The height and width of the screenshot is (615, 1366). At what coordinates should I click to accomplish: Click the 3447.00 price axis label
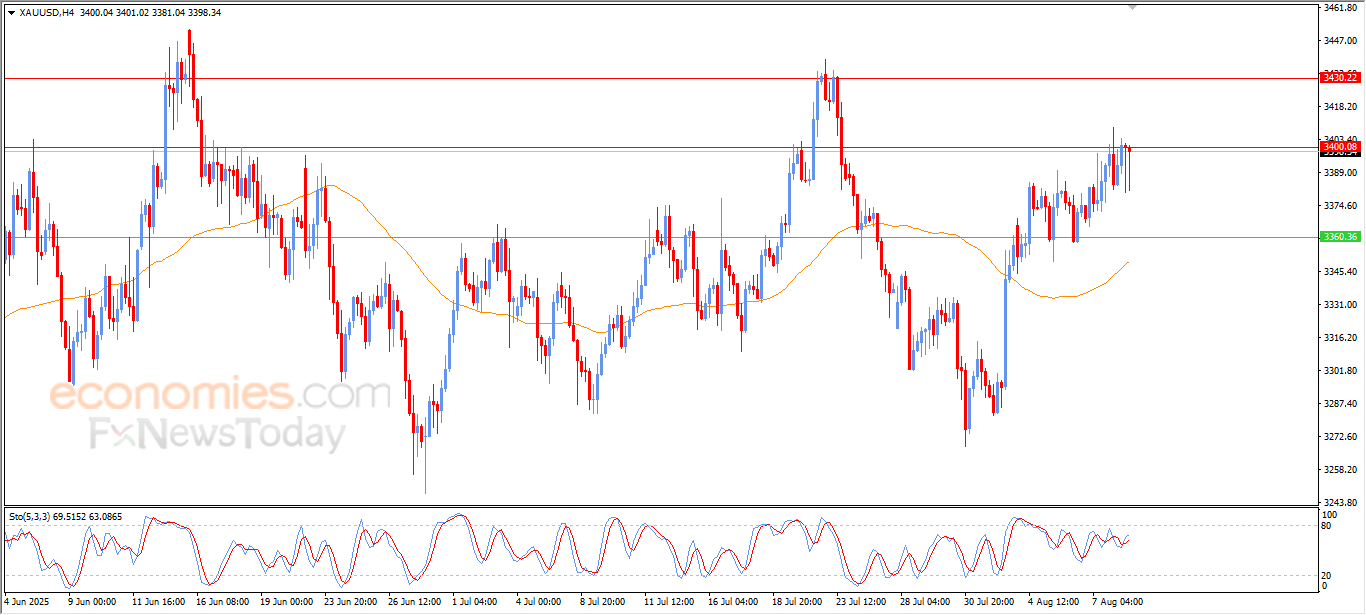(x=1339, y=41)
